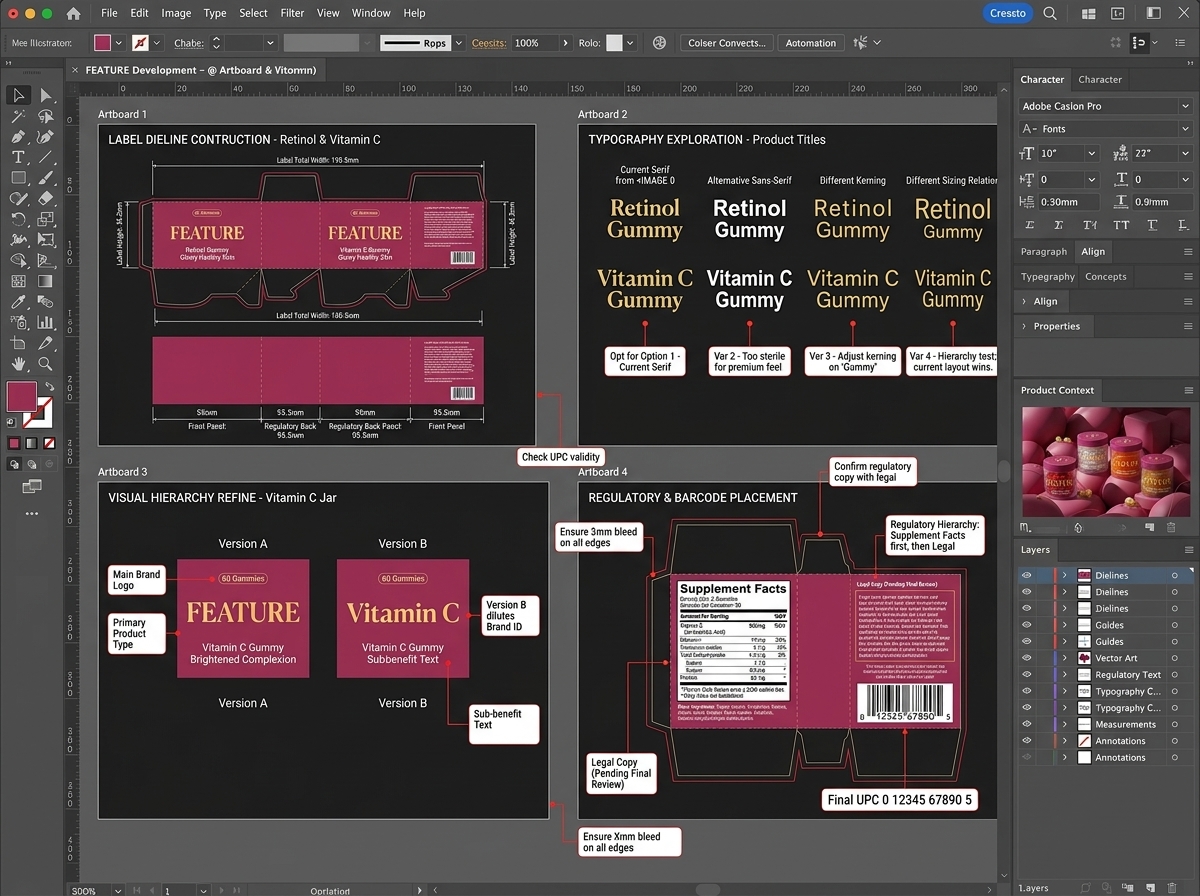
Task: Select the Mesh tool
Action: [18, 280]
